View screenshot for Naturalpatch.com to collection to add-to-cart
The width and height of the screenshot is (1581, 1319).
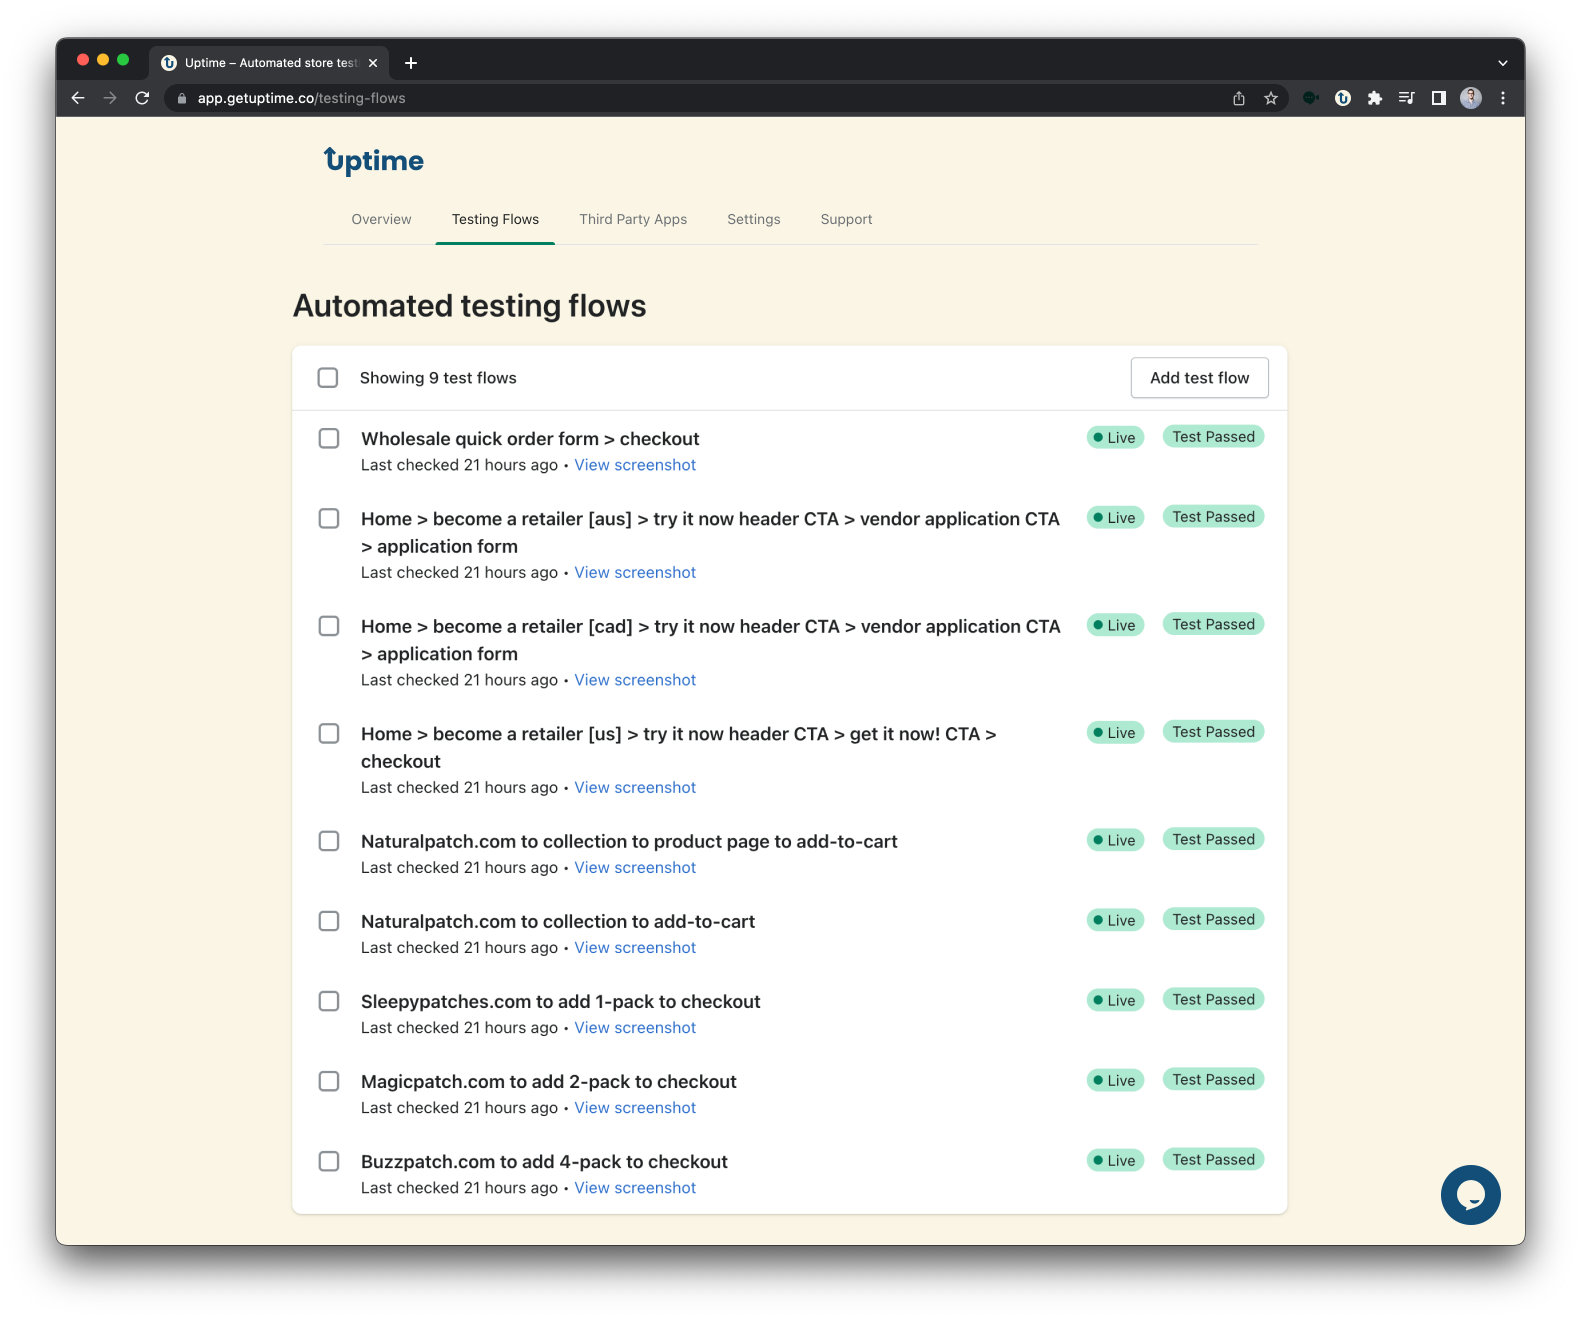pos(635,948)
